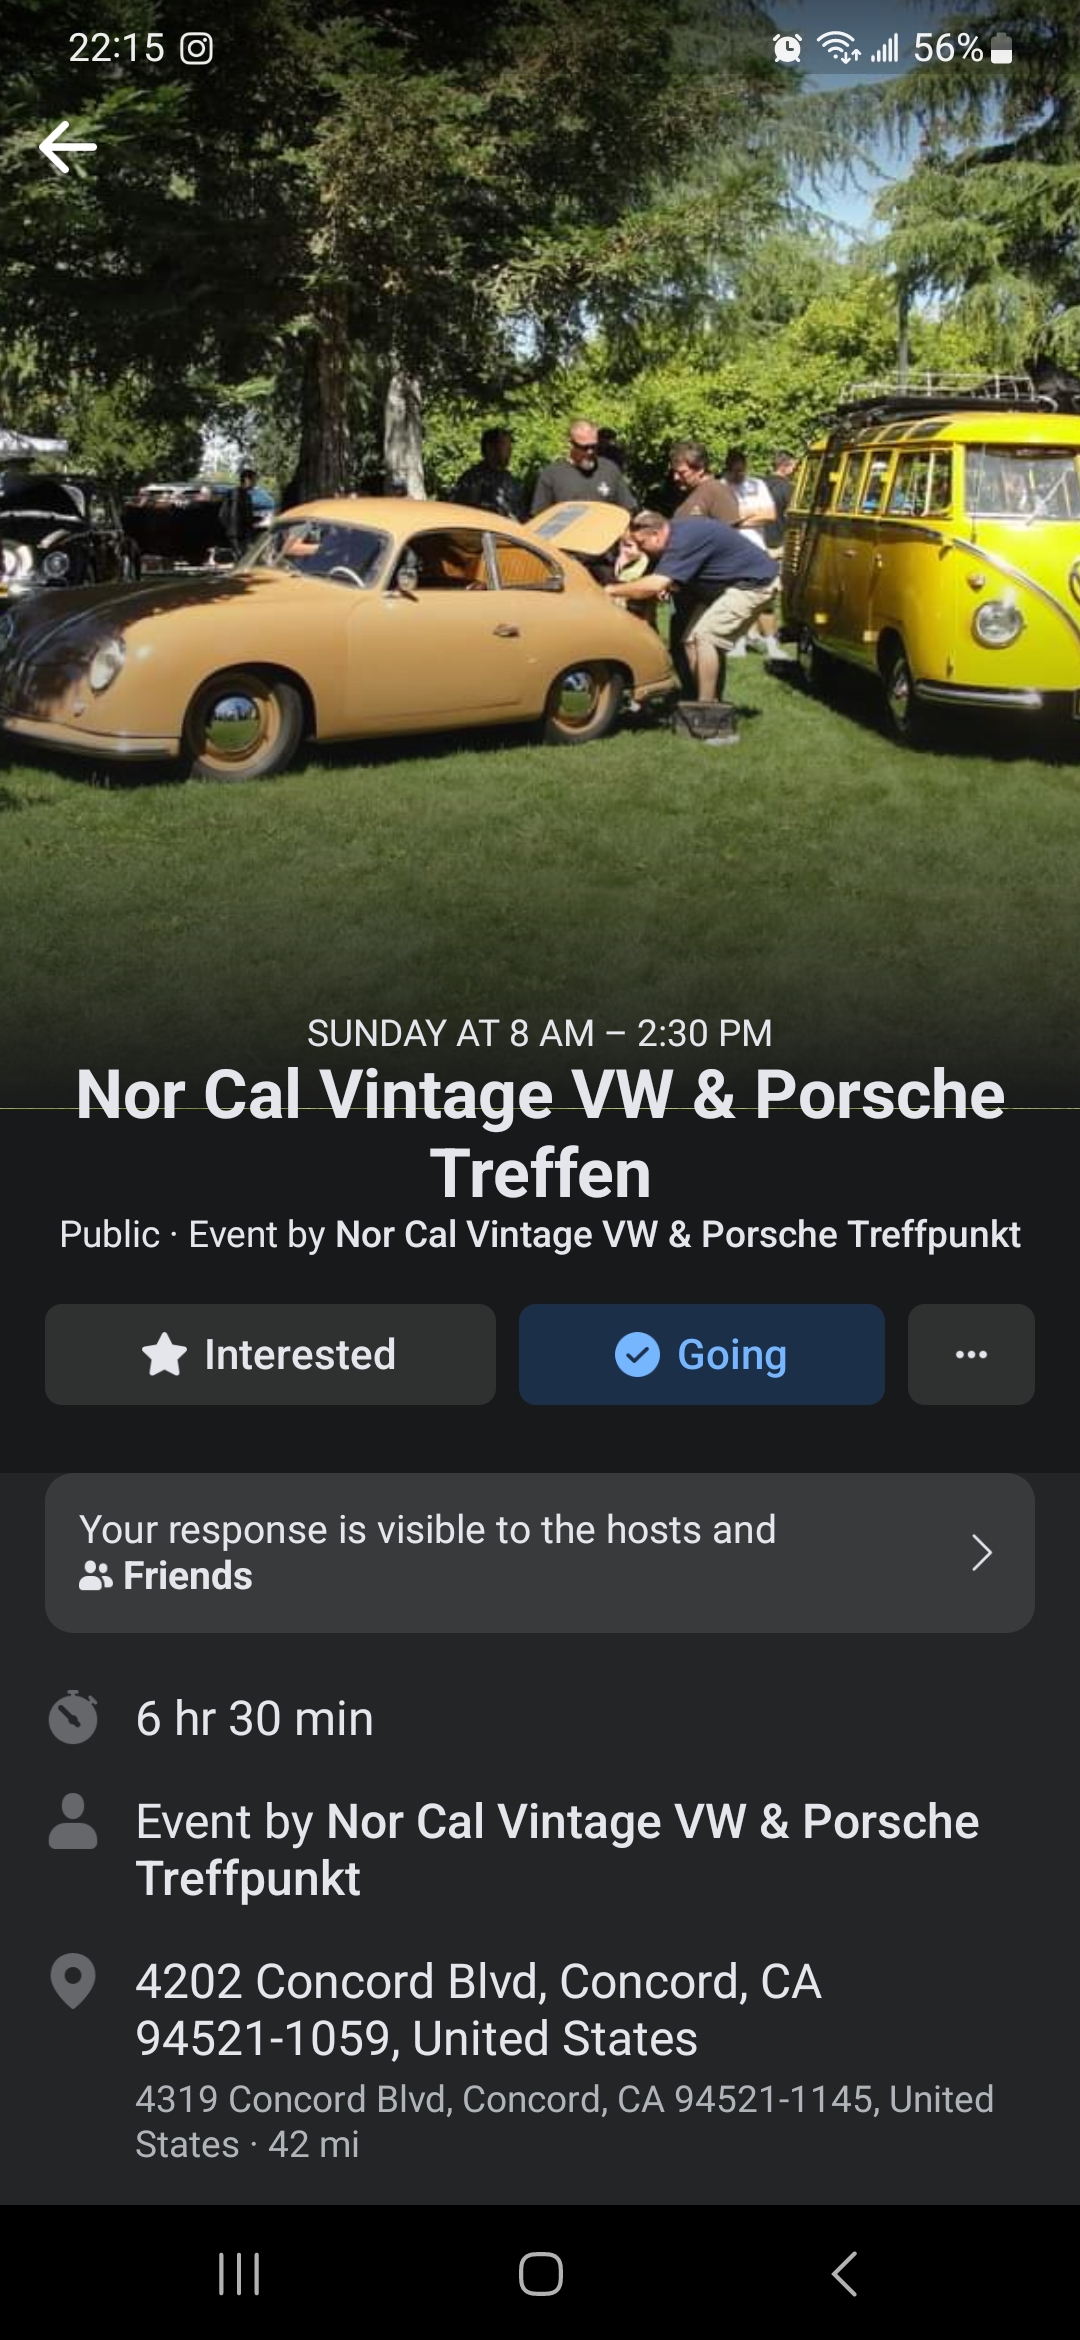Viewport: 1080px width, 2340px height.
Task: Toggle the Going response button
Action: click(701, 1355)
